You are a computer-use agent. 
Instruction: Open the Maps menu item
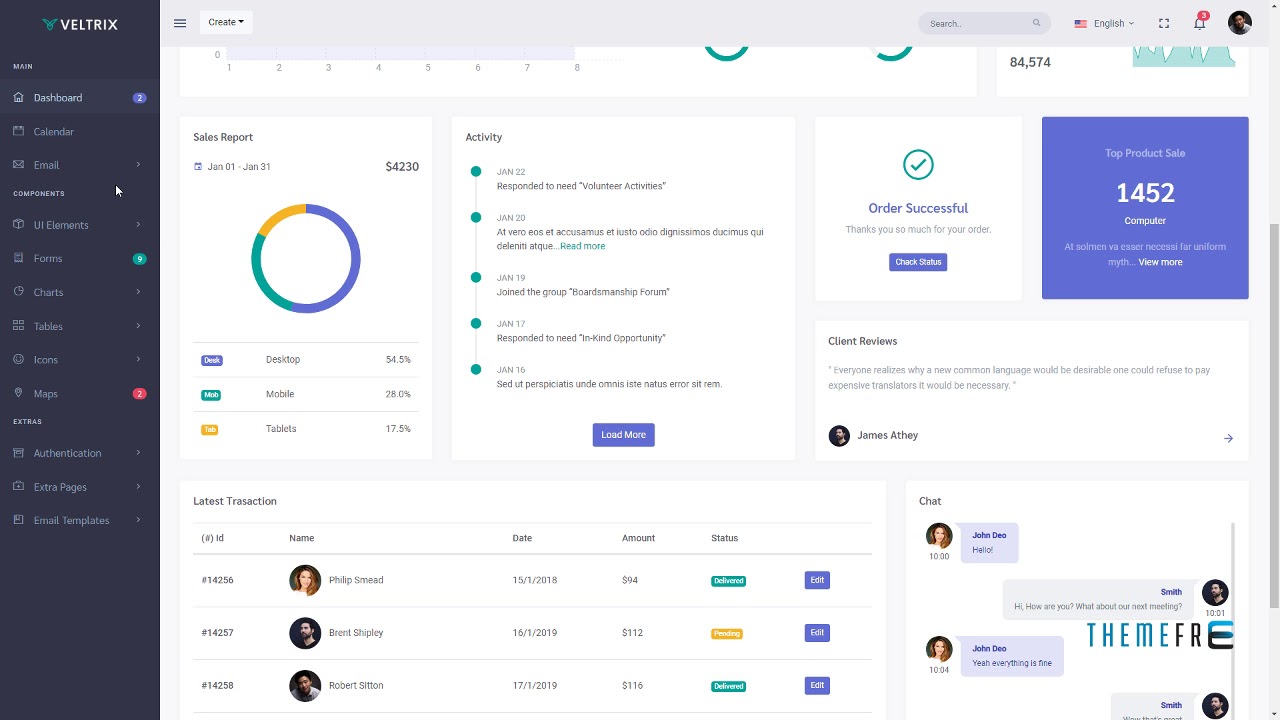point(80,393)
